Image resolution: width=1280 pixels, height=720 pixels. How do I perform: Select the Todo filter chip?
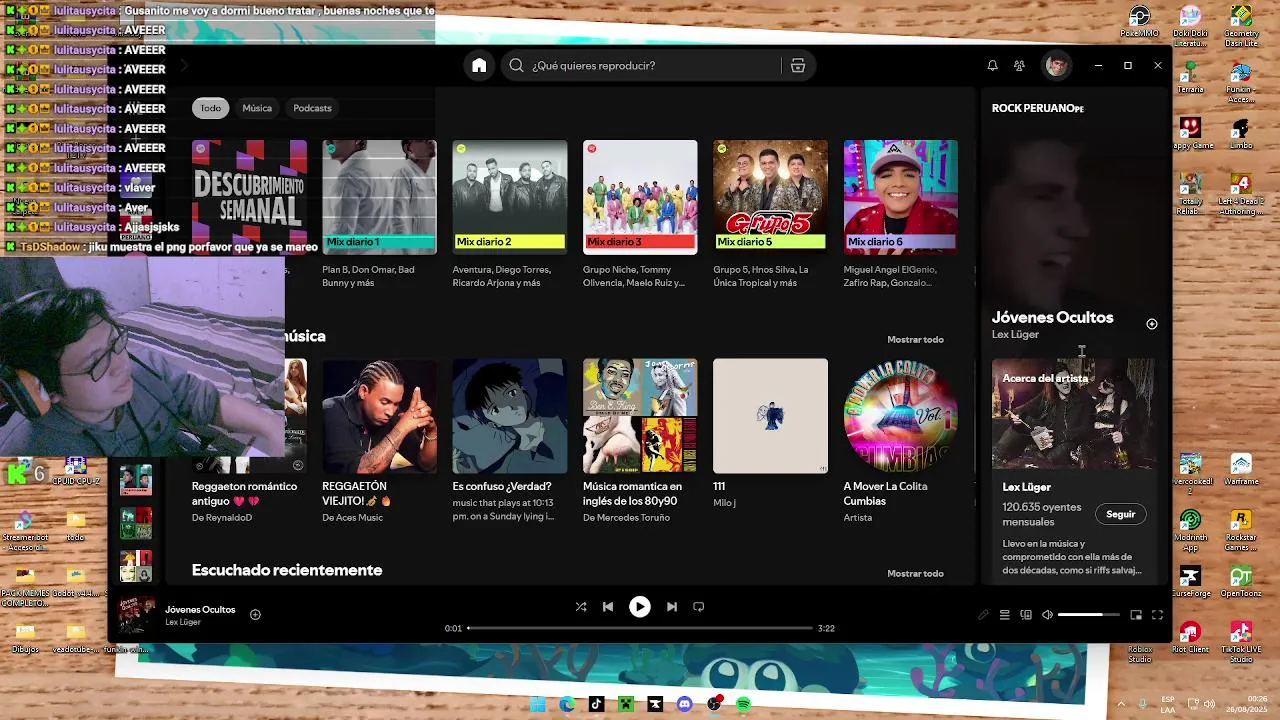[x=210, y=108]
